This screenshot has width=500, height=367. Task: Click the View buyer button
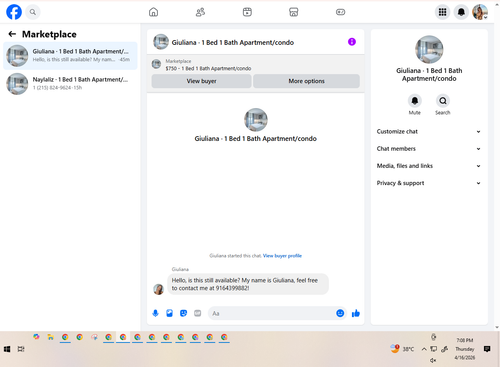point(201,81)
